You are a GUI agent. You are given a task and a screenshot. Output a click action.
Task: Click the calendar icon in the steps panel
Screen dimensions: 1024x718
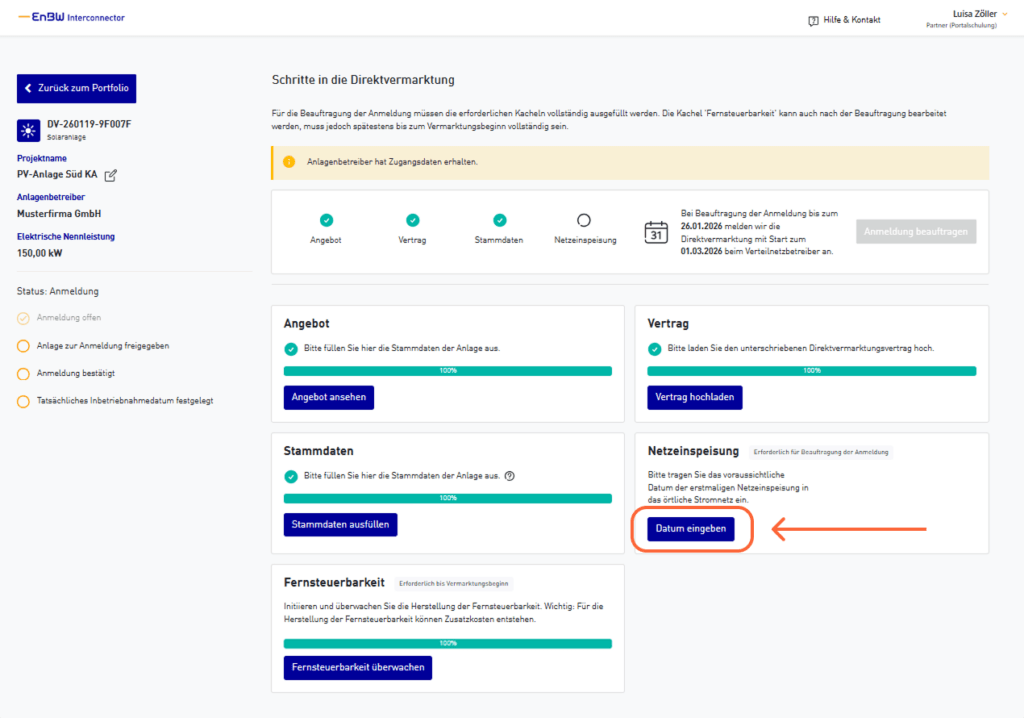(x=655, y=233)
